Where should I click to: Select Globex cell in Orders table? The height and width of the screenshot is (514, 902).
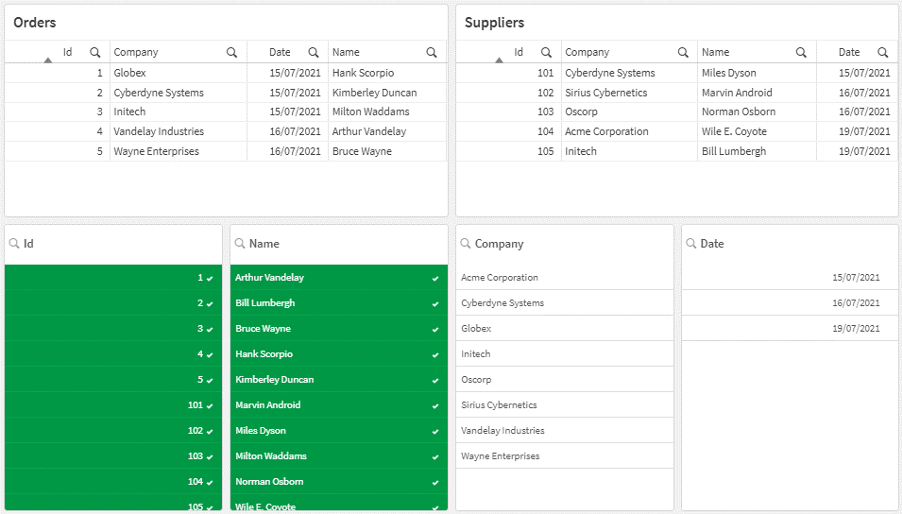coord(178,73)
